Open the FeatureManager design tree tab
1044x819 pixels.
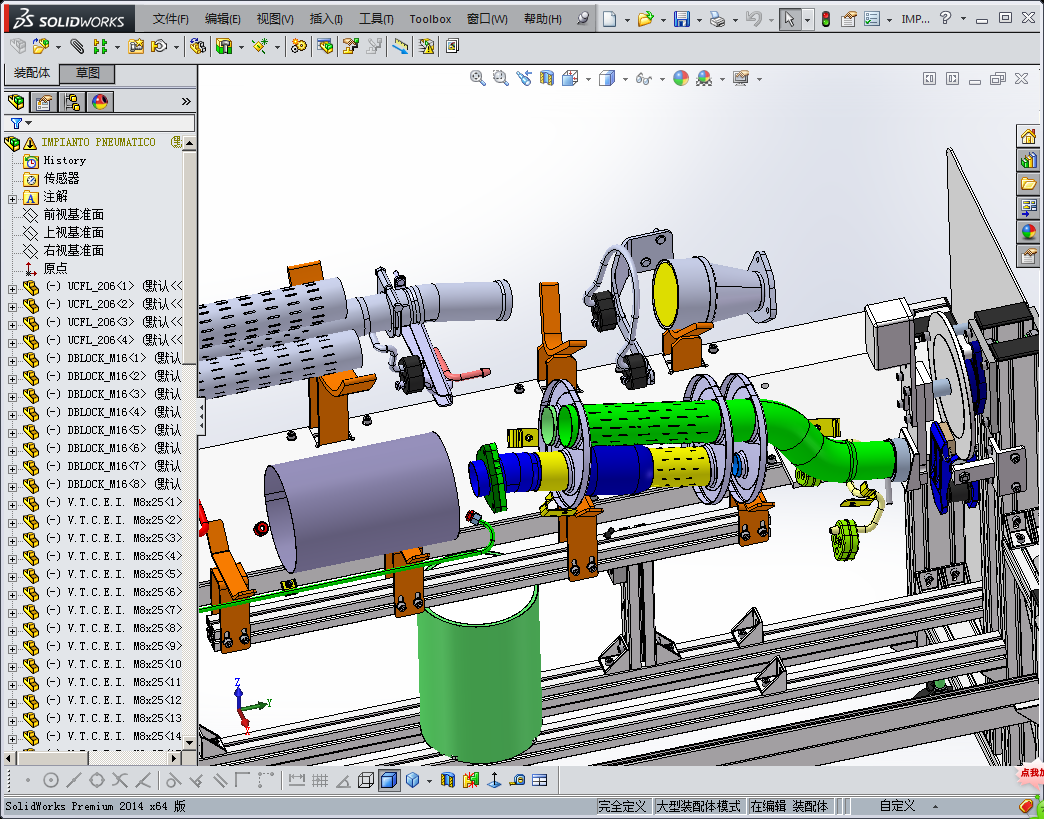(x=17, y=102)
